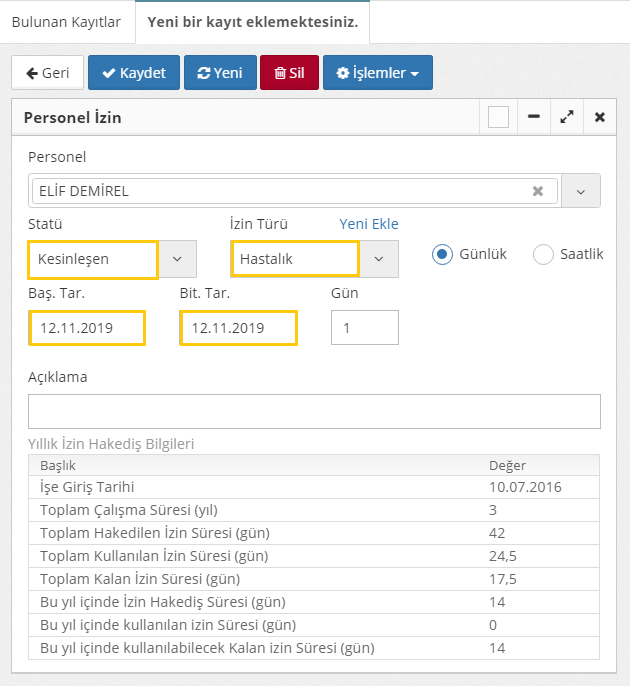Open the Statü dropdown arrow
Viewport: 630px width, 686px height.
point(177,259)
